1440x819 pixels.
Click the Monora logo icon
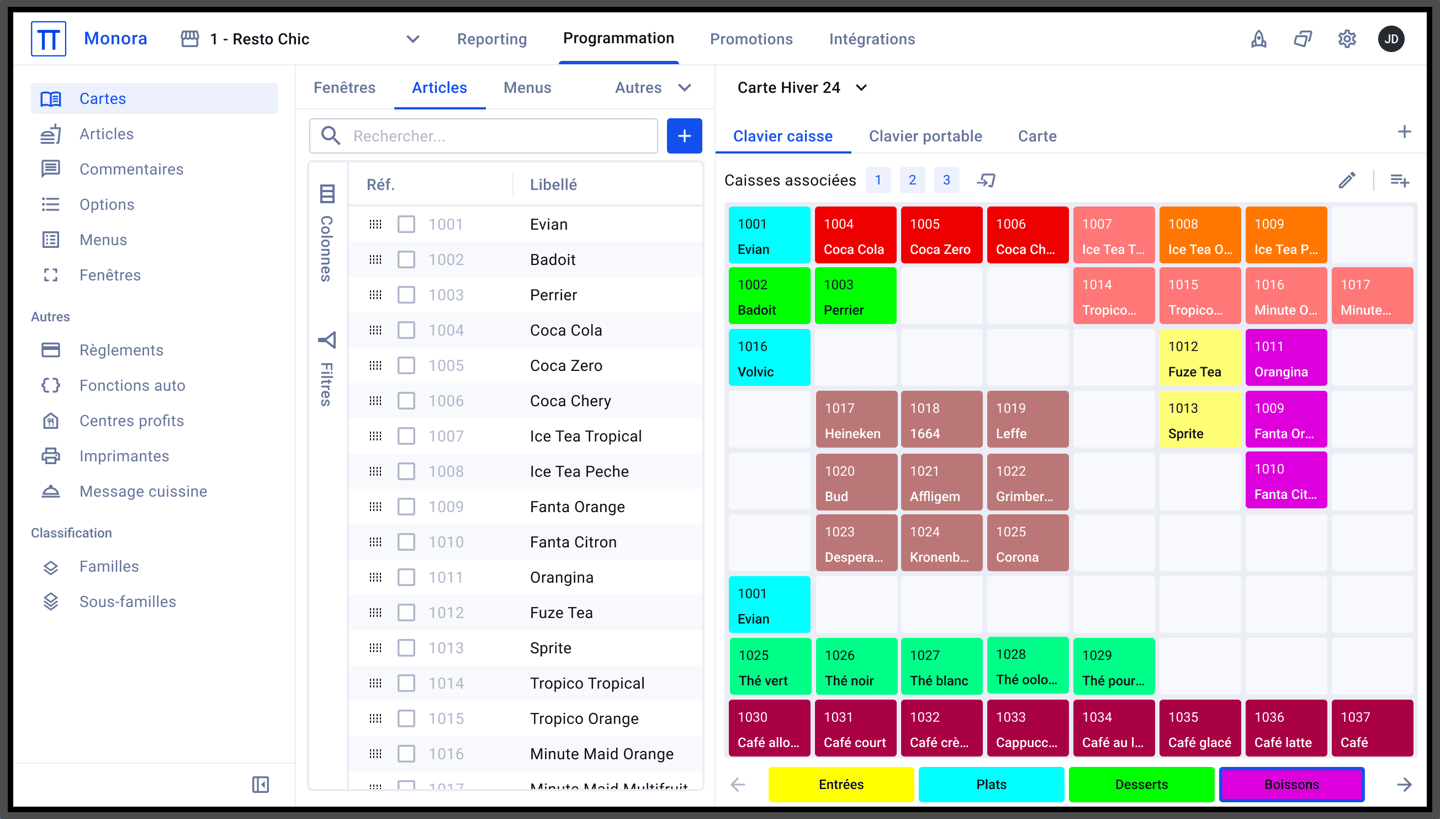(x=48, y=39)
